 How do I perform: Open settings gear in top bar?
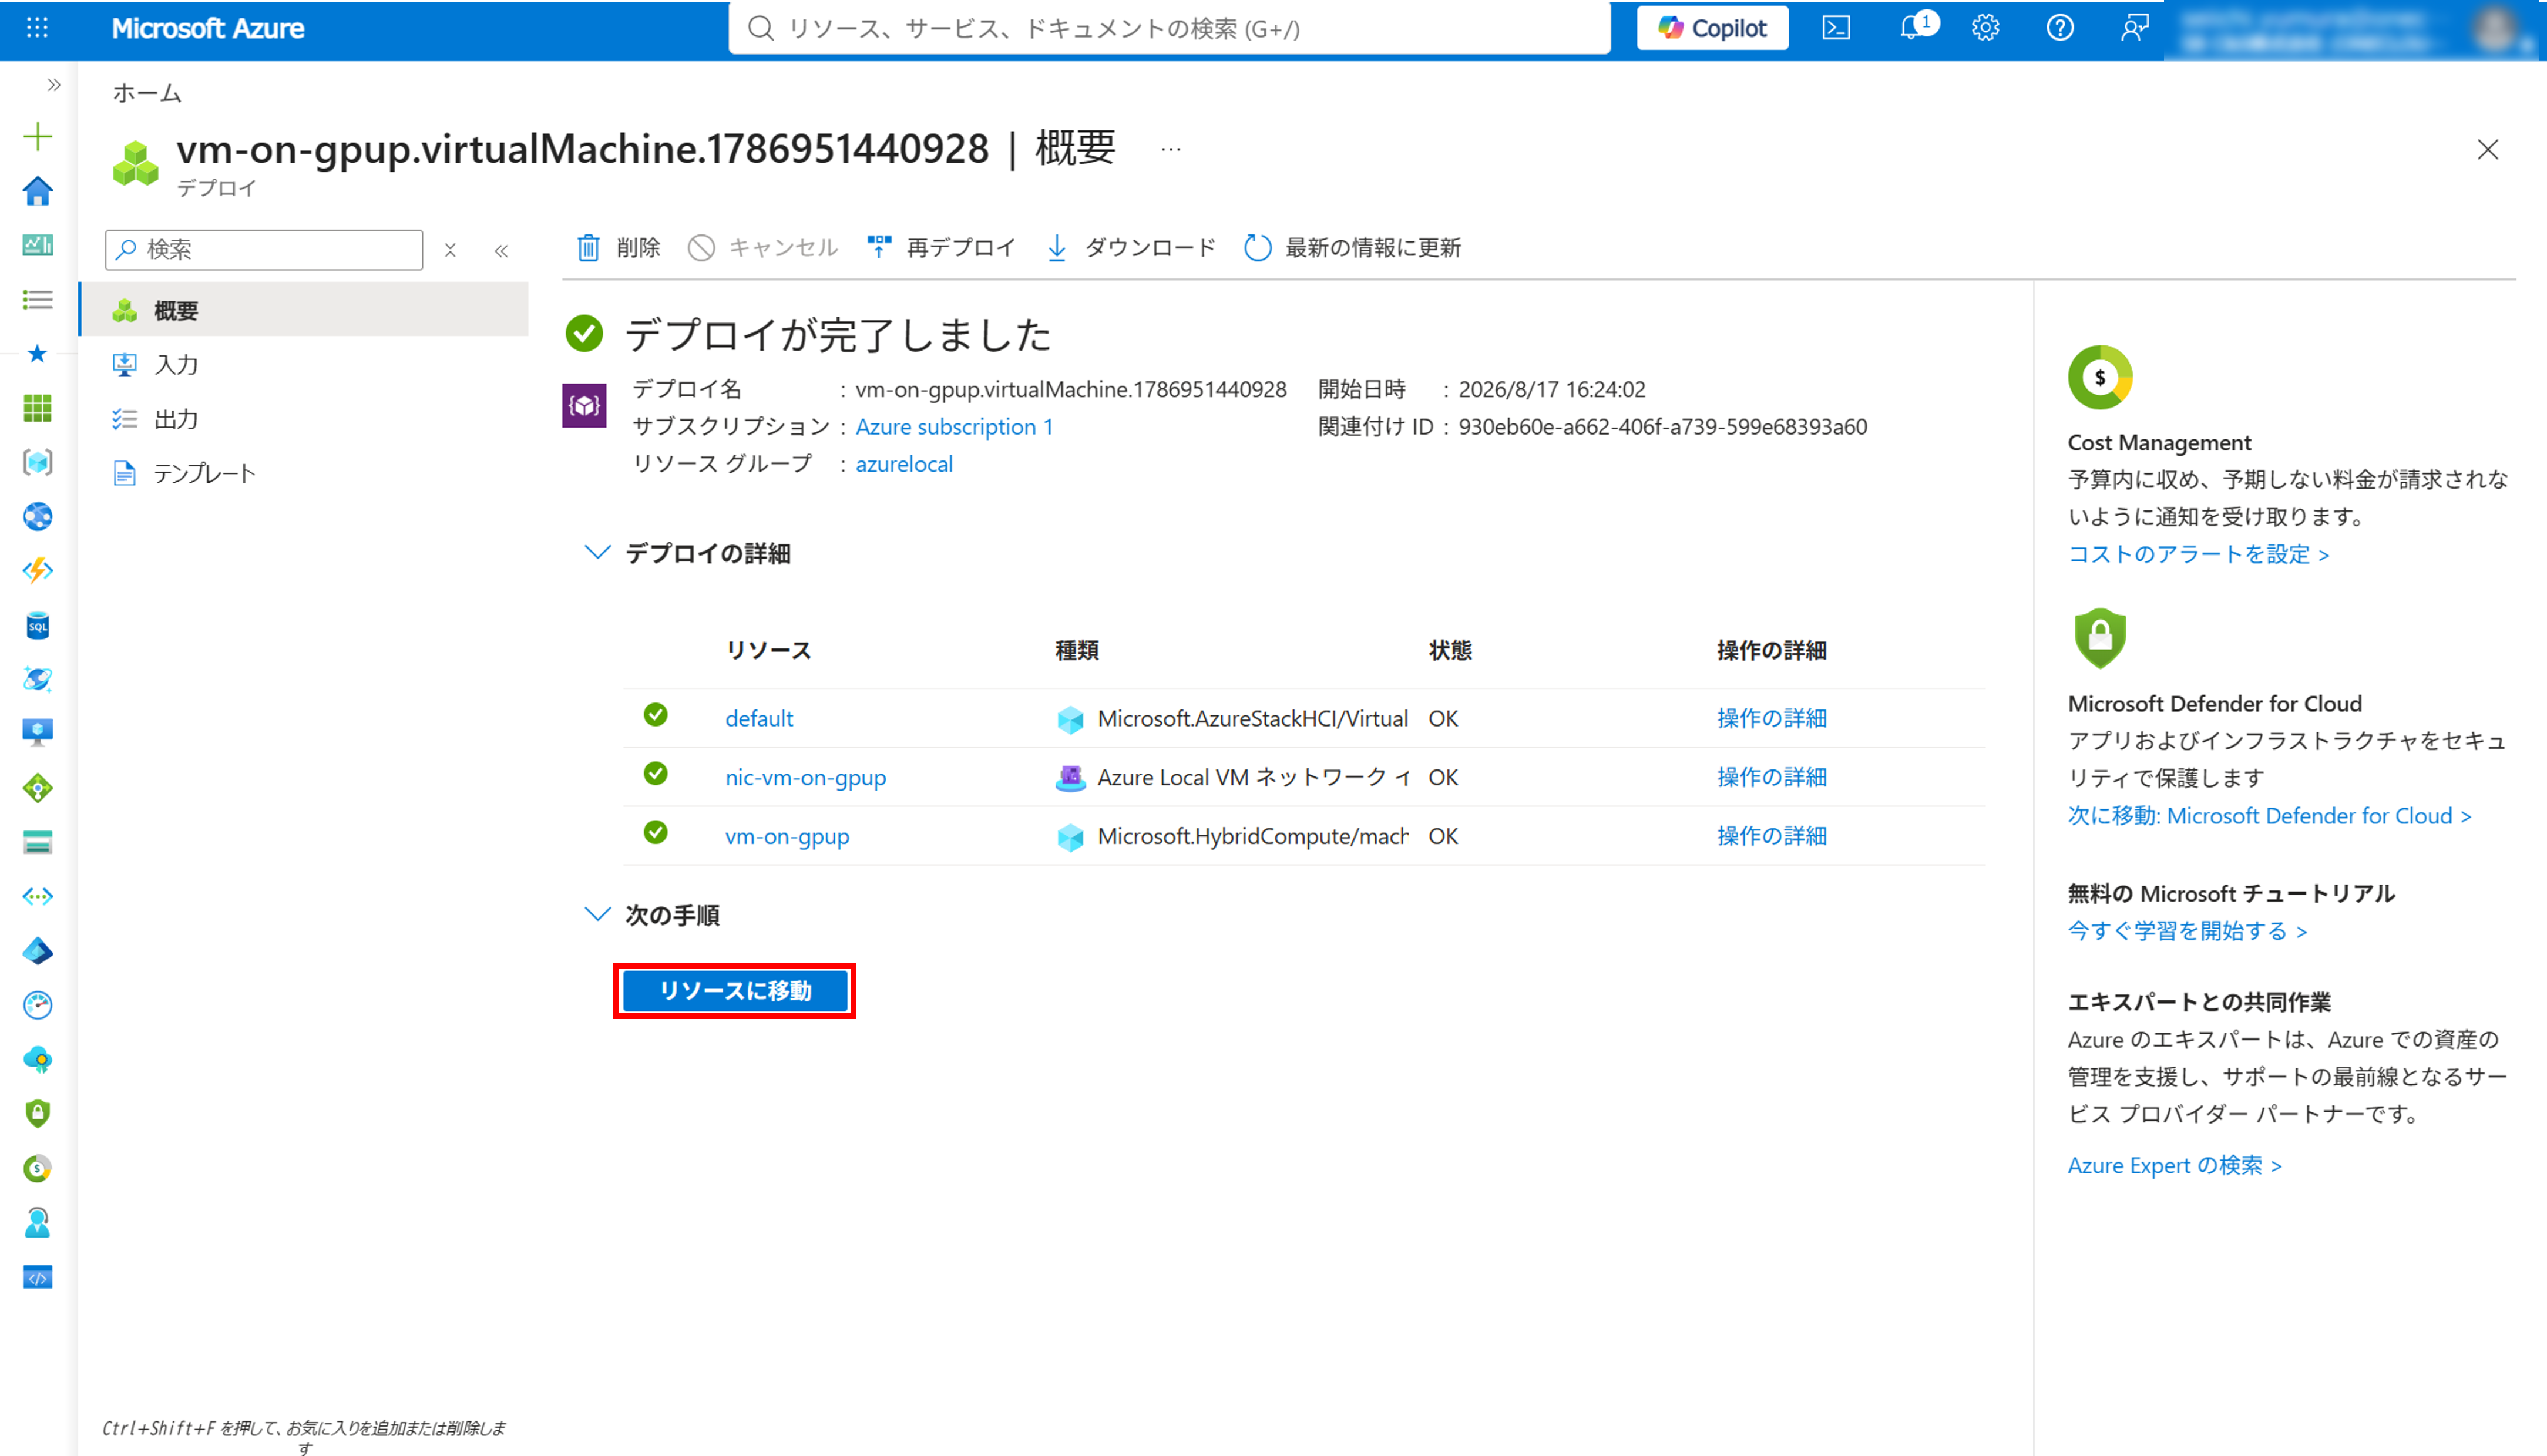coord(1985,28)
